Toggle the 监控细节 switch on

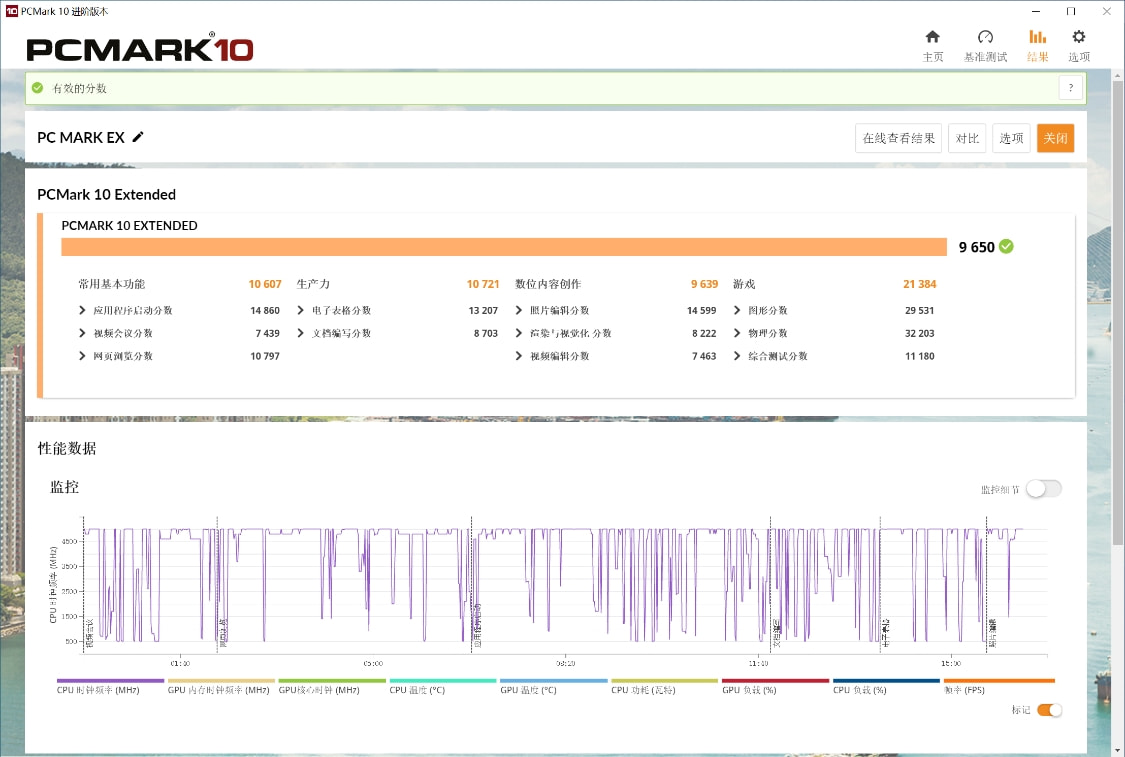pyautogui.click(x=1043, y=489)
